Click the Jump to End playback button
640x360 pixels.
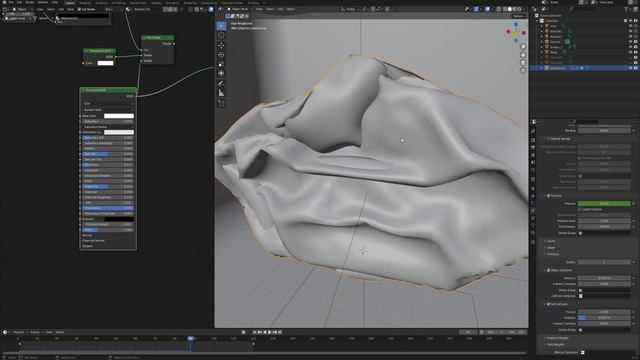pos(280,332)
